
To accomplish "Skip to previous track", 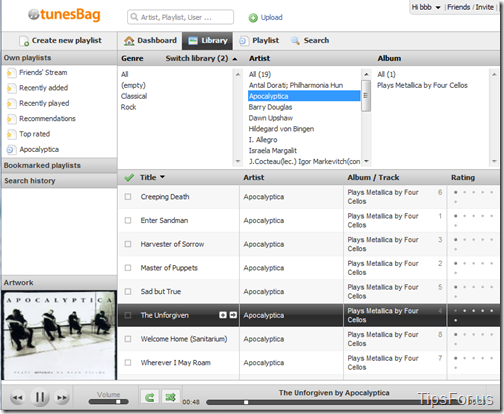I will point(18,397).
